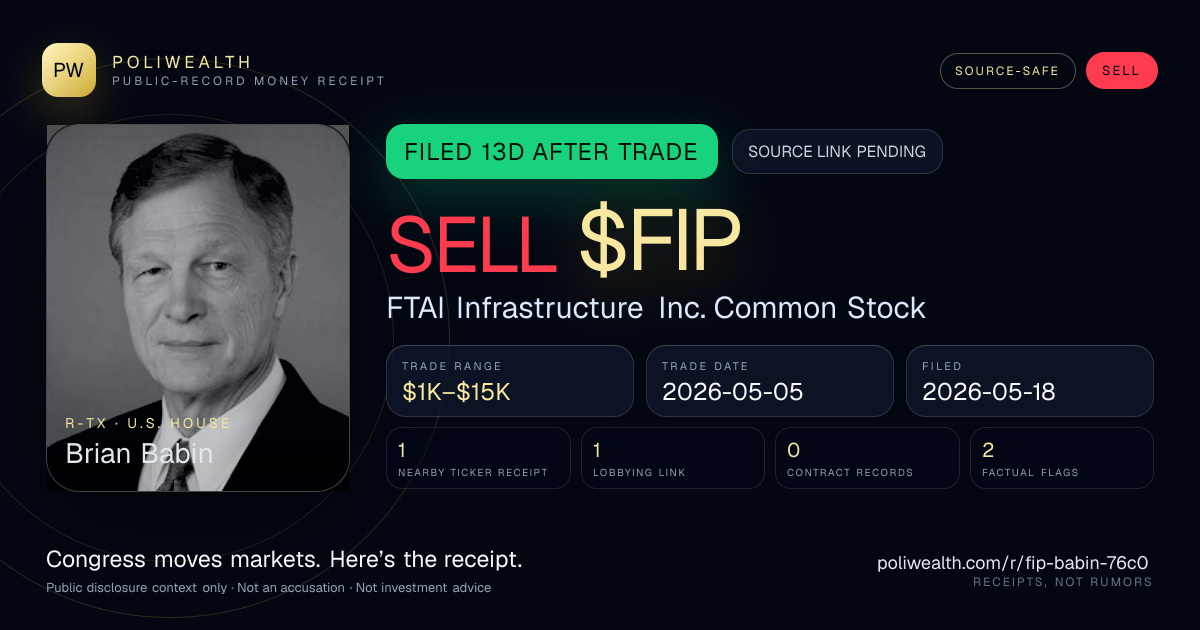This screenshot has width=1200, height=630.
Task: Open the TRADE DATE 2026-05-05 card
Action: 770,381
